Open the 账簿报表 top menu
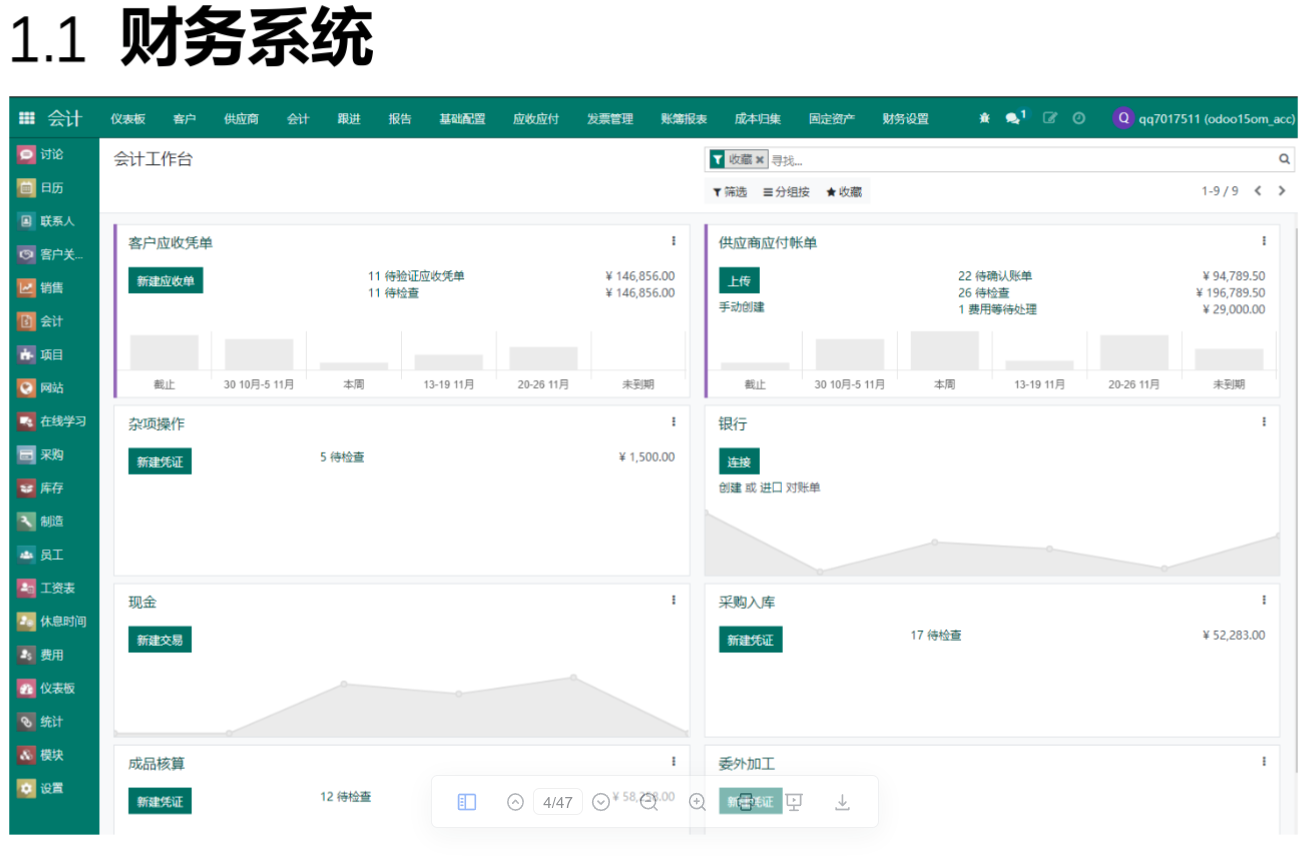Image resolution: width=1306 pixels, height=858 pixels. pos(684,119)
